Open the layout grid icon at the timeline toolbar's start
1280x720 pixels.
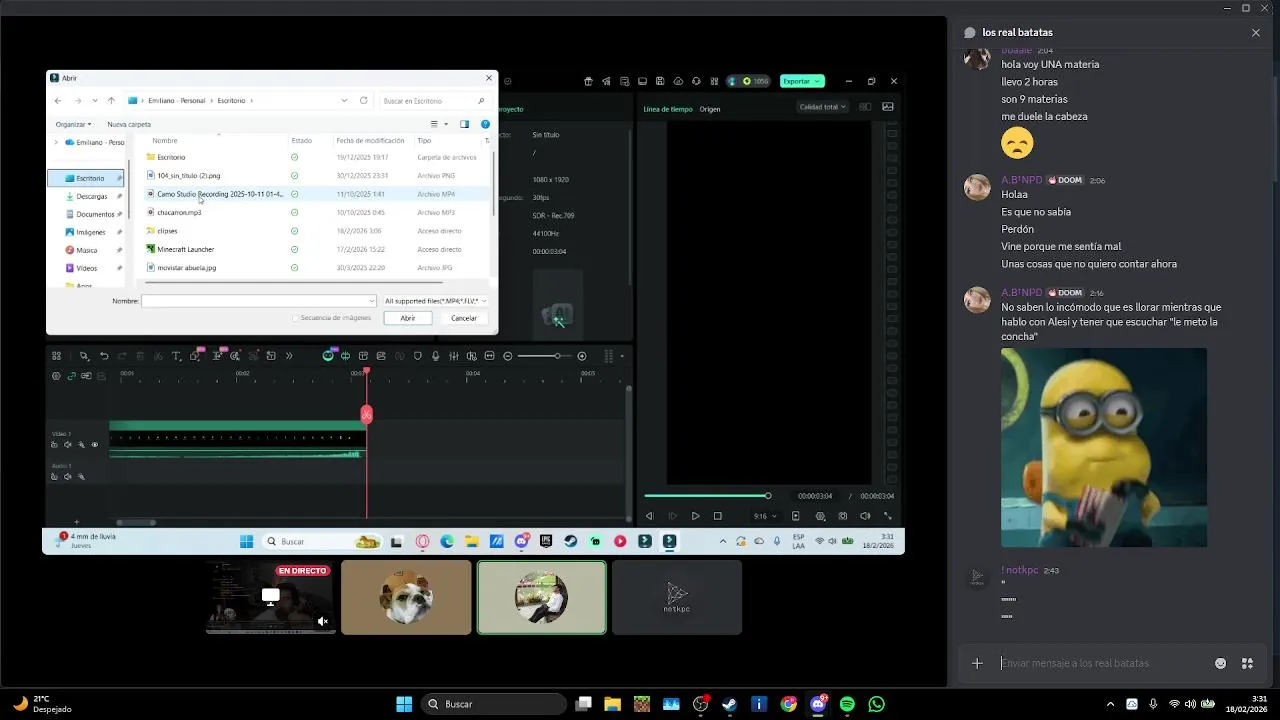[x=56, y=356]
